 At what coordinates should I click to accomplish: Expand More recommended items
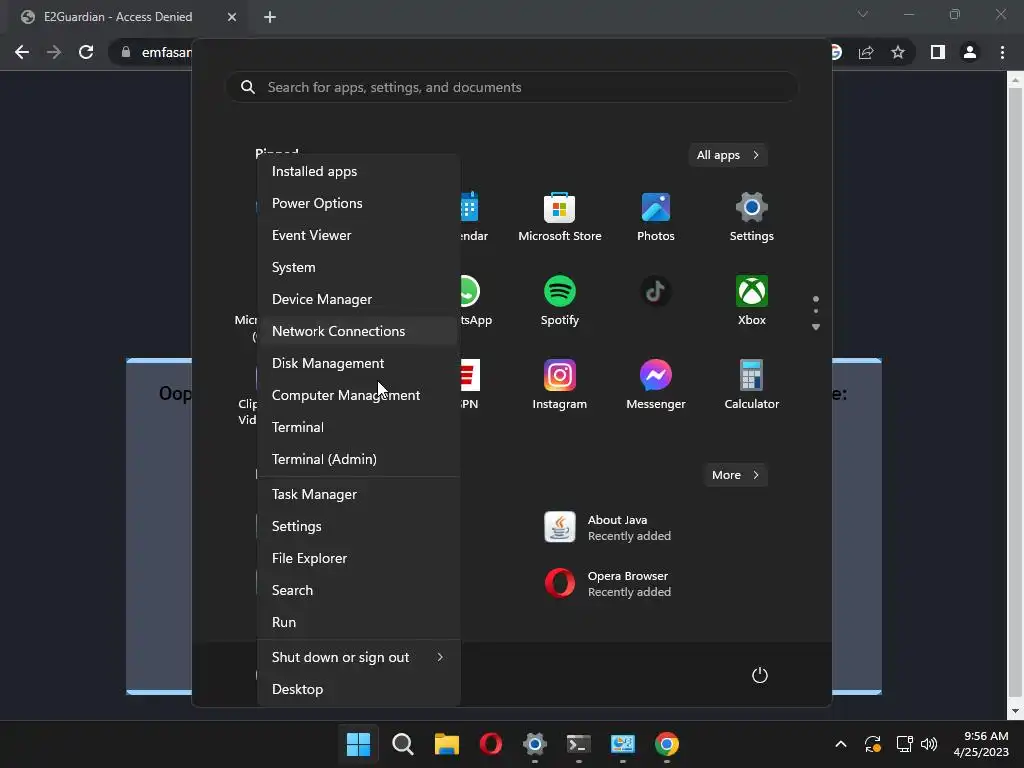pos(735,475)
